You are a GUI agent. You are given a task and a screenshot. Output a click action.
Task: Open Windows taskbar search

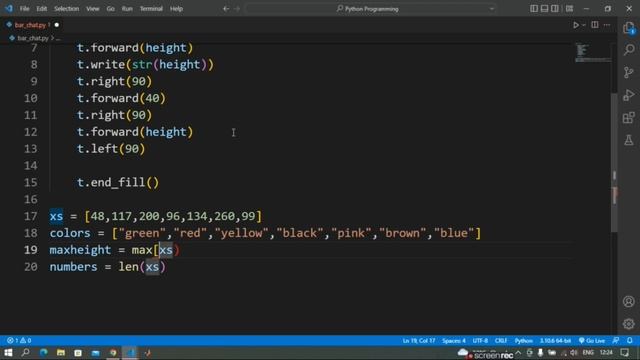26,353
